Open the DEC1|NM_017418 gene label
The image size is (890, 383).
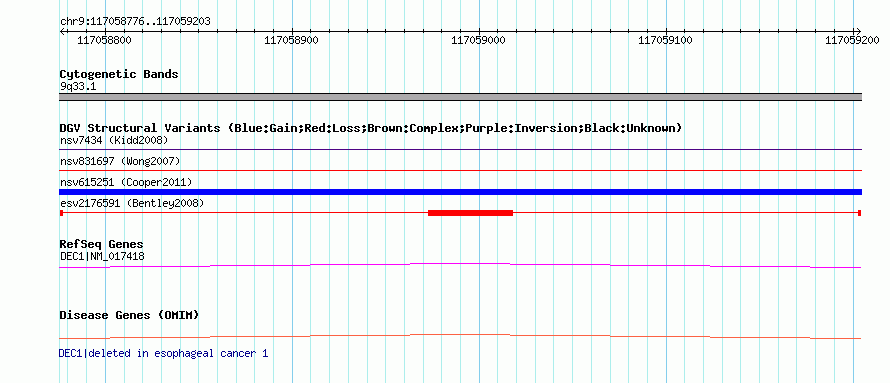[x=102, y=256]
